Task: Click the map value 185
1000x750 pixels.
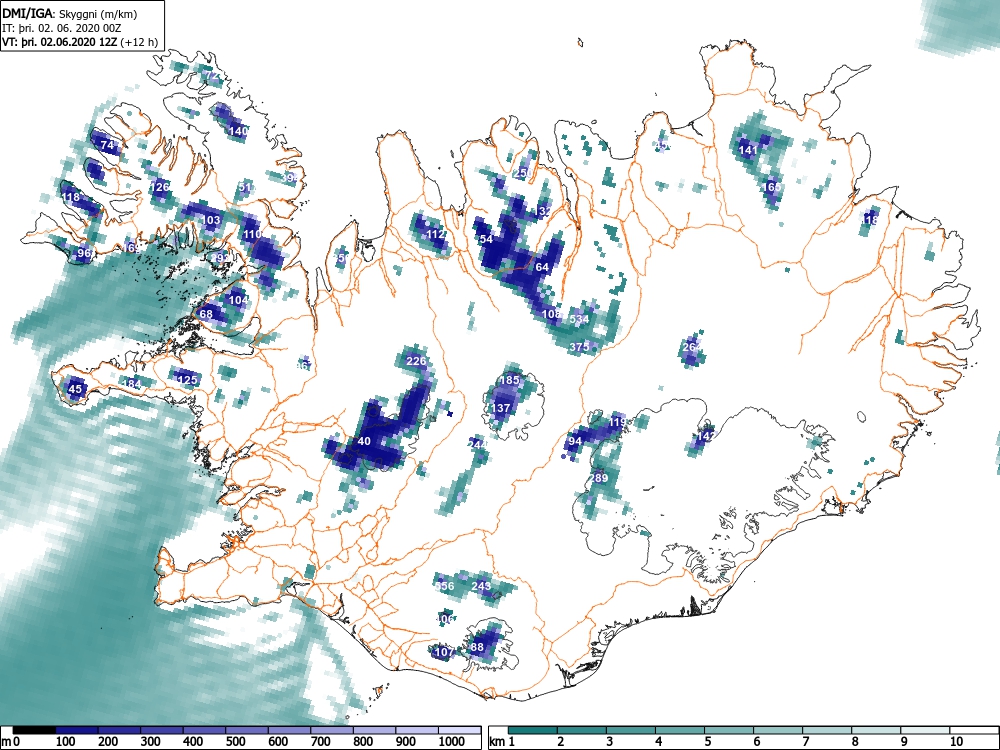Action: coord(509,380)
